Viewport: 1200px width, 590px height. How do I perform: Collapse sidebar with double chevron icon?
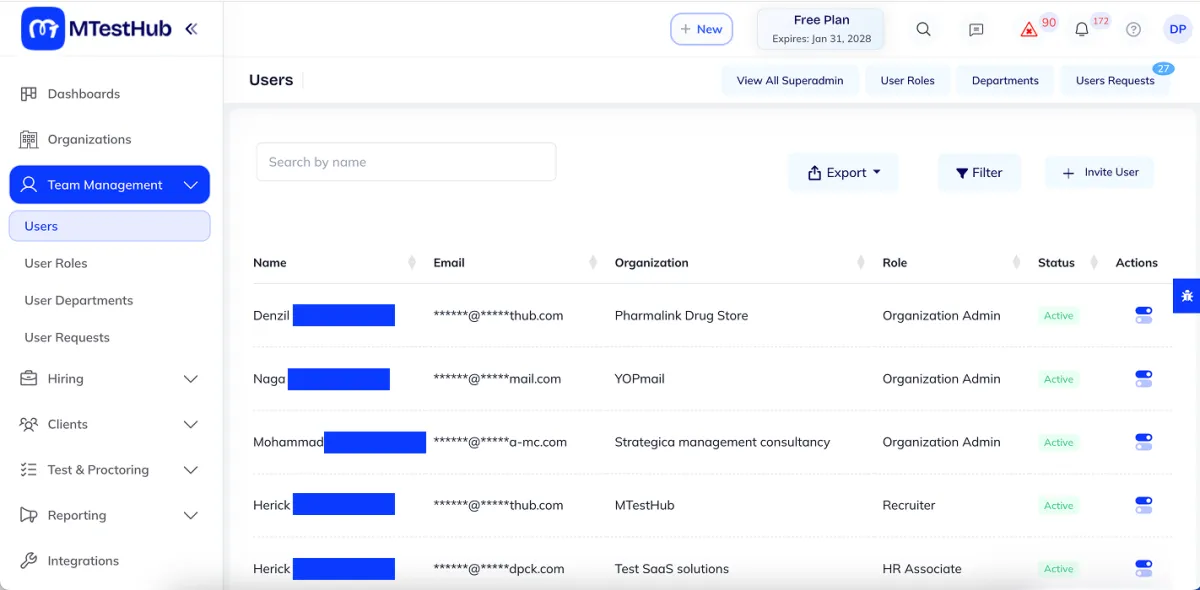(x=191, y=29)
